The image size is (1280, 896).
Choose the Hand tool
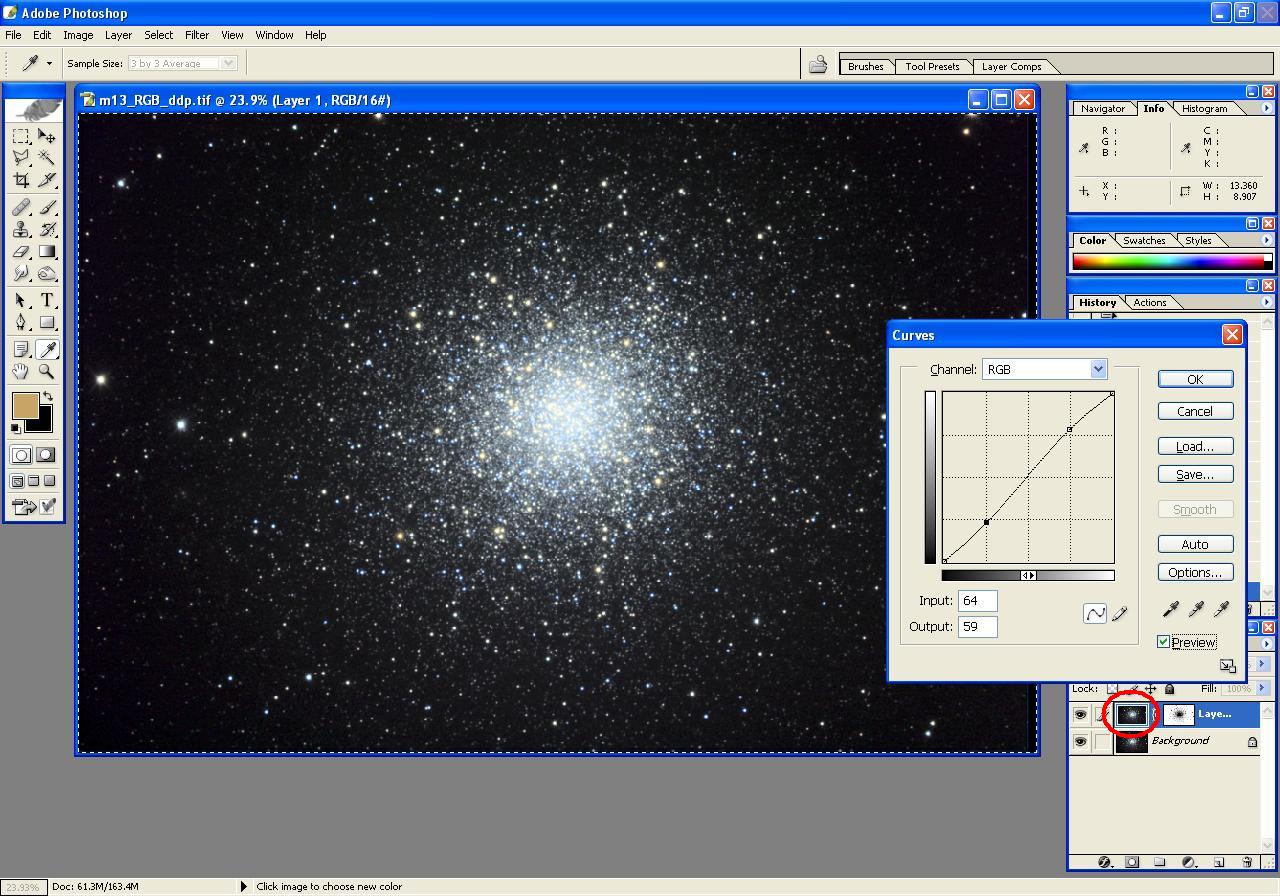(x=21, y=372)
